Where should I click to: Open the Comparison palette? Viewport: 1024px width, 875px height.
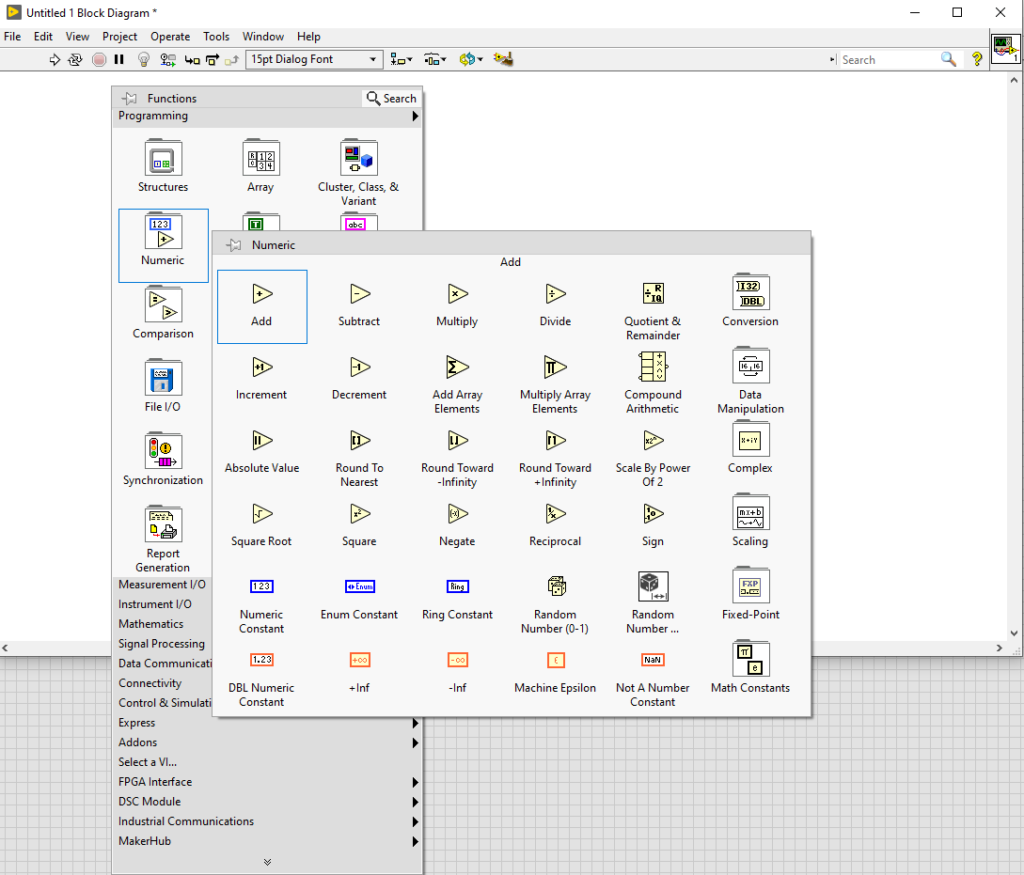[163, 312]
